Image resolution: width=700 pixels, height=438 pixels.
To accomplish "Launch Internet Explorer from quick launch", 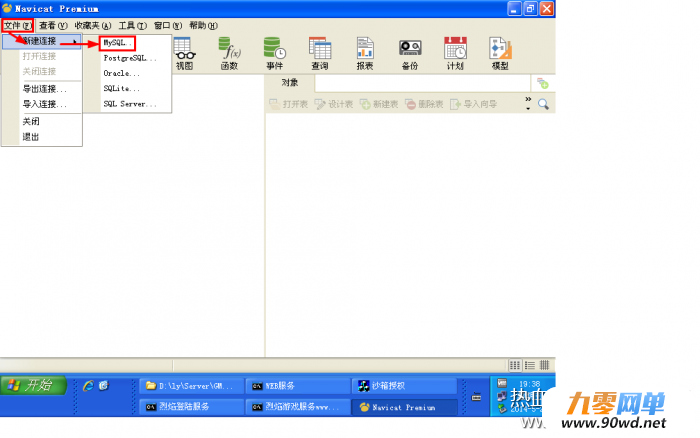I will coord(88,386).
